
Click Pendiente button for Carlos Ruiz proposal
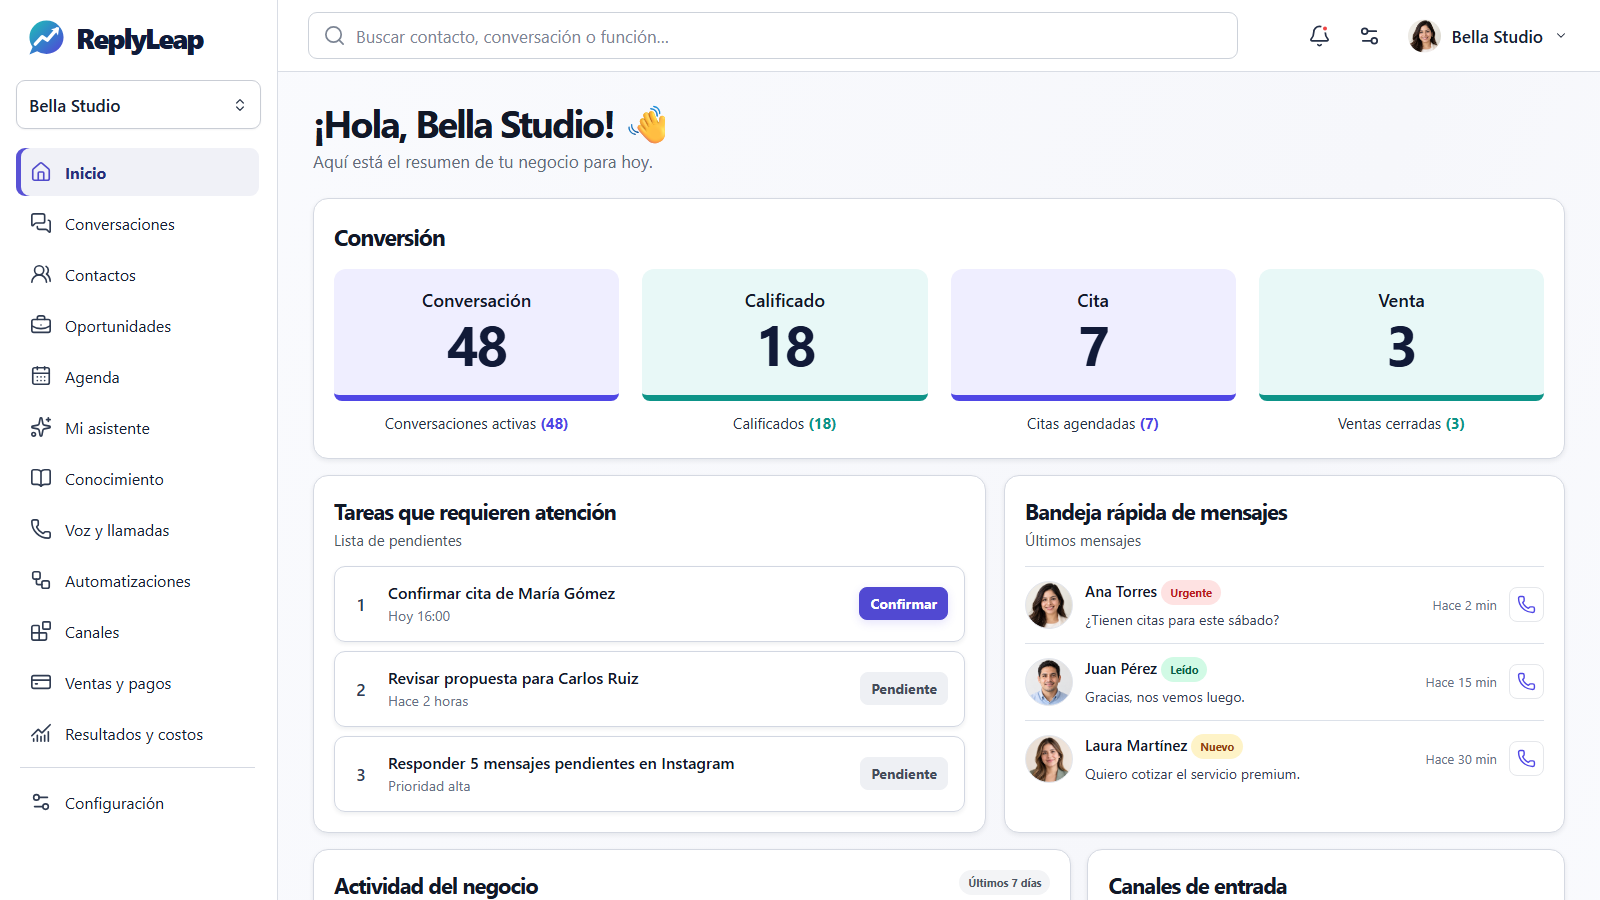pos(904,688)
